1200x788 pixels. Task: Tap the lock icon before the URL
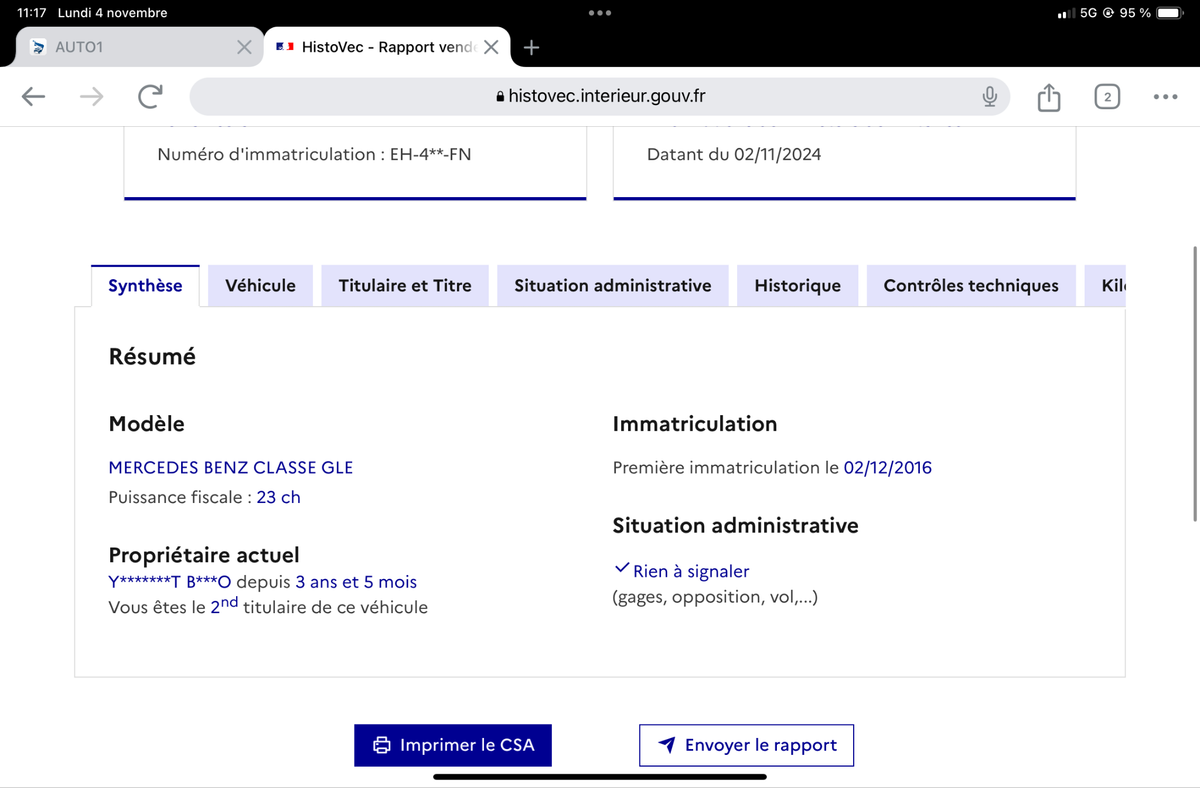coord(501,97)
